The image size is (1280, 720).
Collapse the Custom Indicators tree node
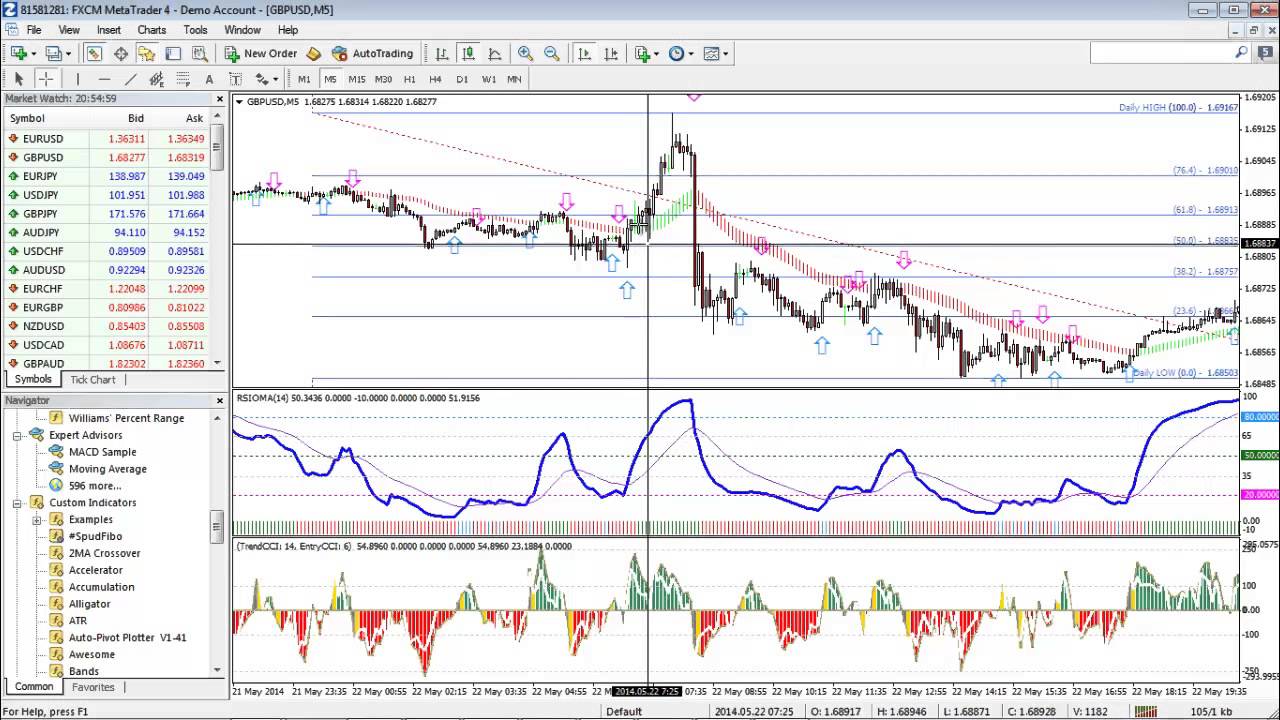18,502
